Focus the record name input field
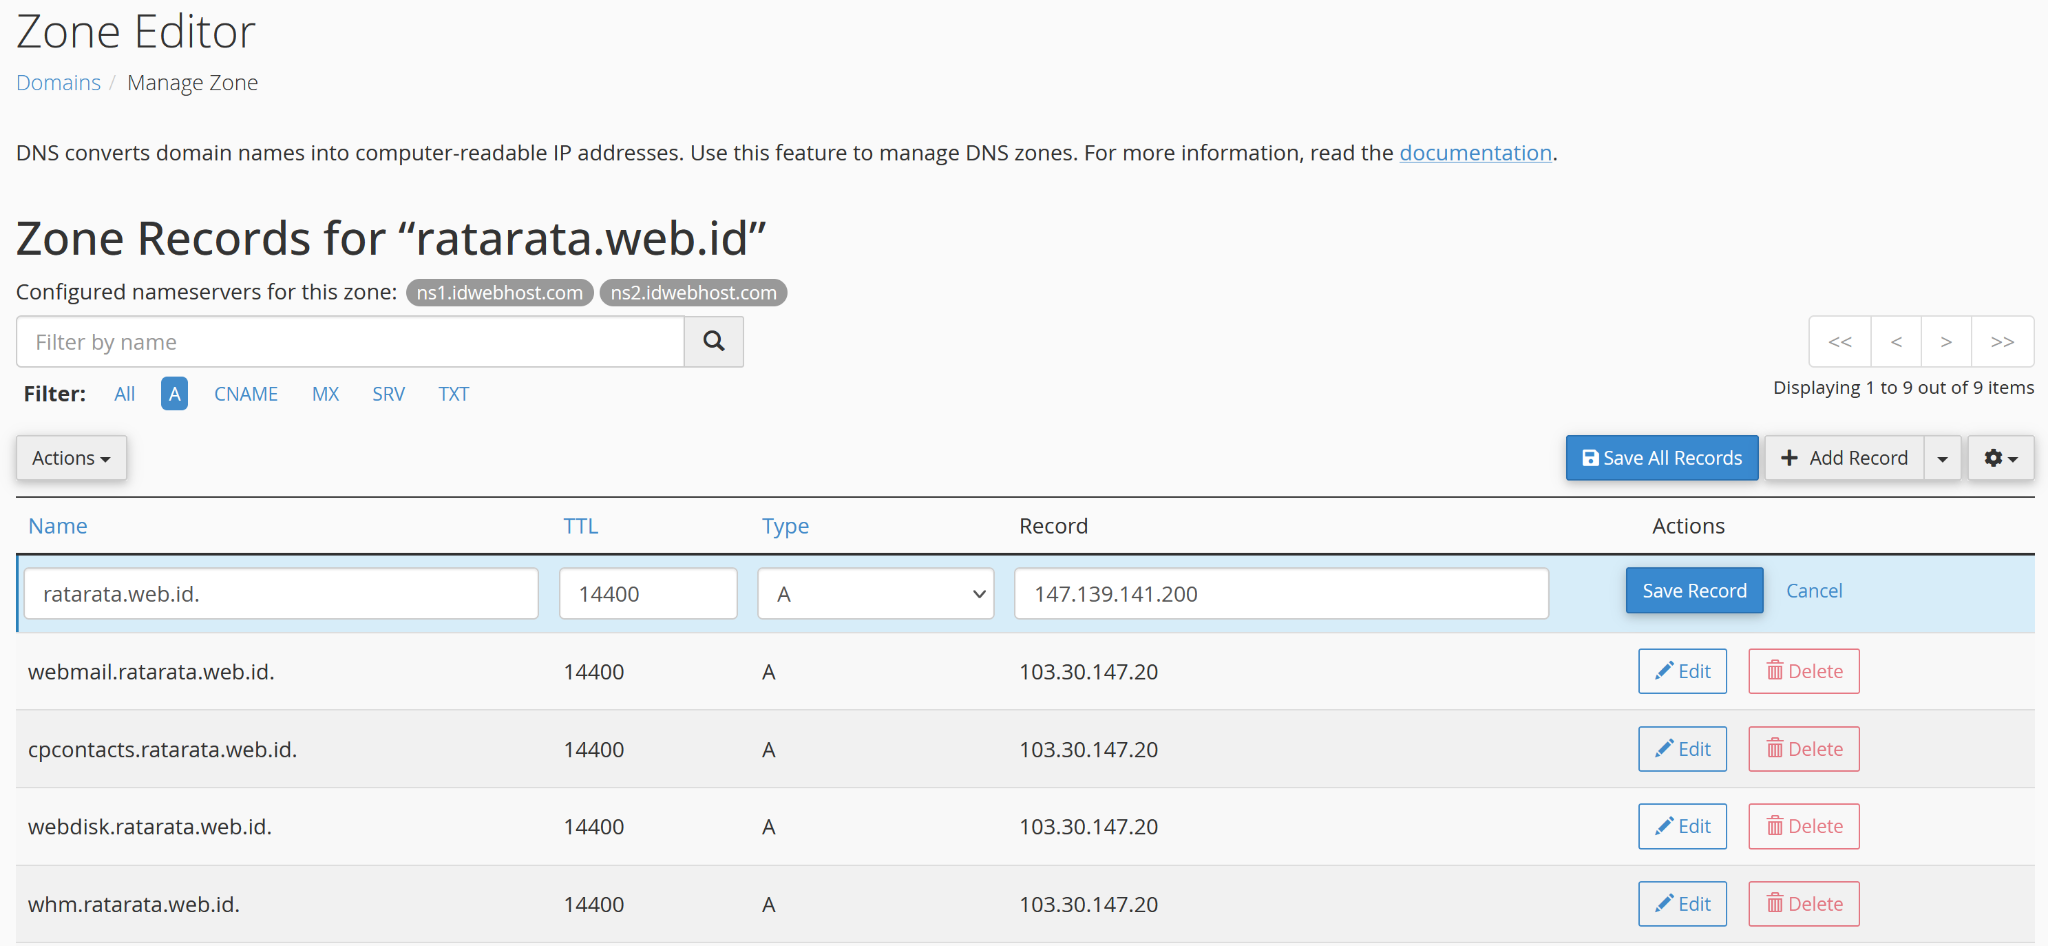Screen dimensions: 2048x946 (281, 594)
